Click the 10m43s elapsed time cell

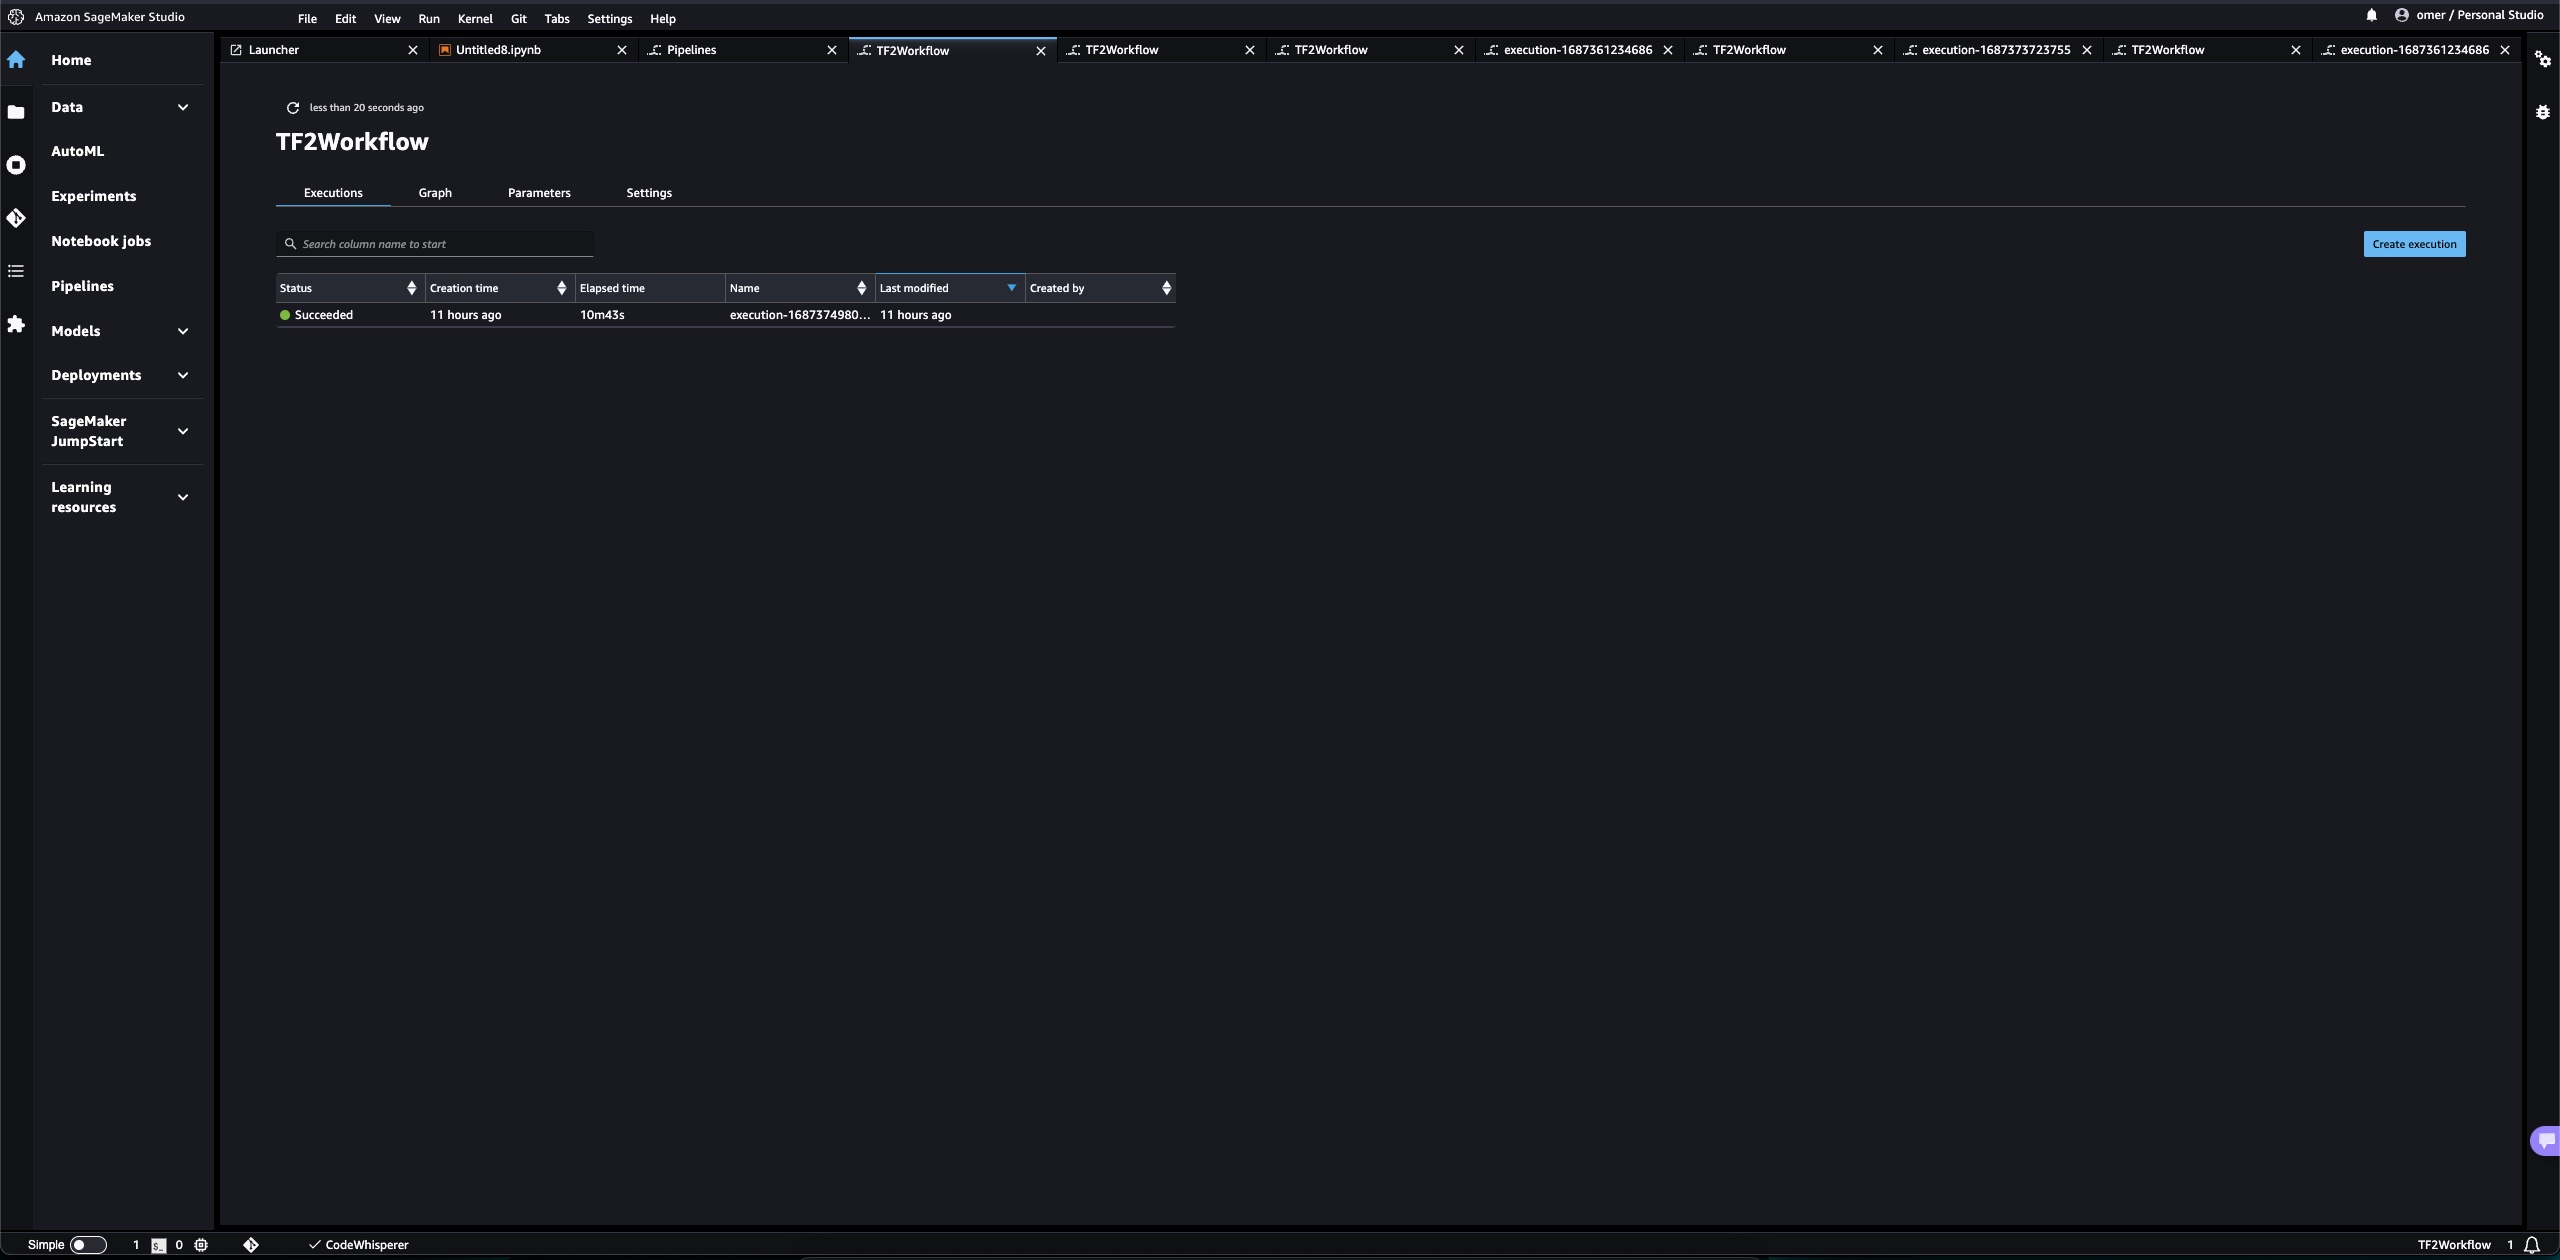[602, 315]
